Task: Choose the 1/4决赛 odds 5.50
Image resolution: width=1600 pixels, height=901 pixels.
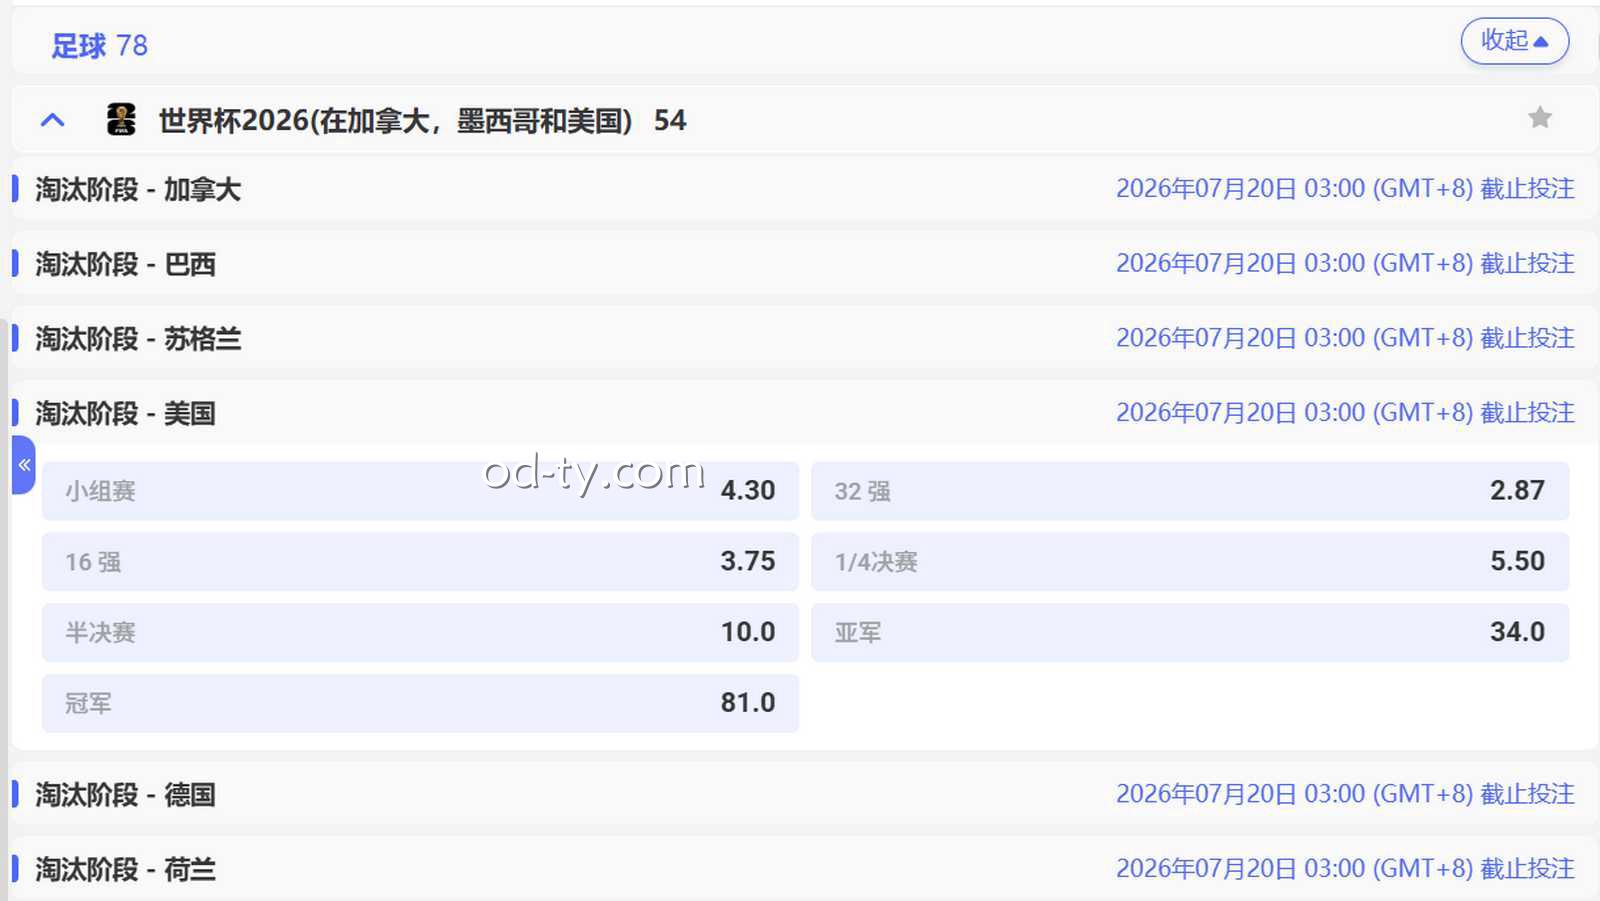Action: click(x=1190, y=561)
